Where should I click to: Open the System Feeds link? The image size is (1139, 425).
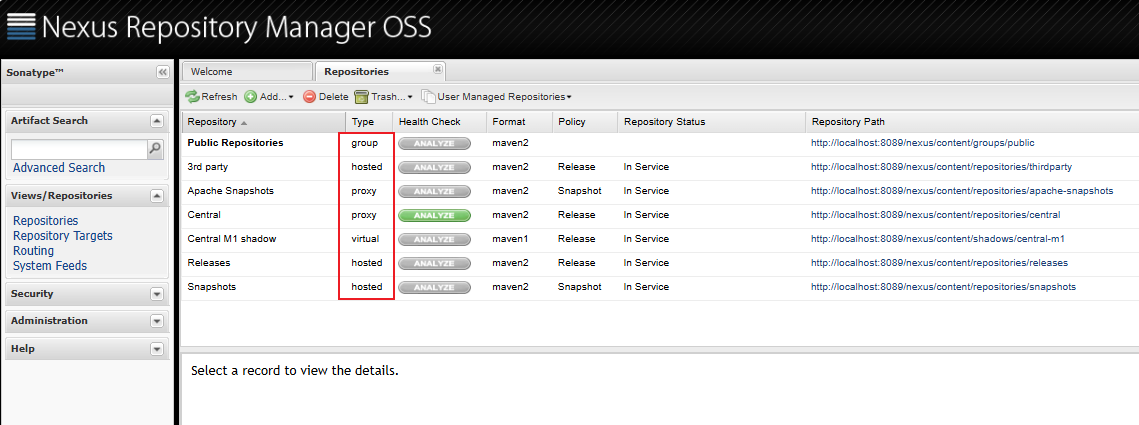[x=50, y=266]
